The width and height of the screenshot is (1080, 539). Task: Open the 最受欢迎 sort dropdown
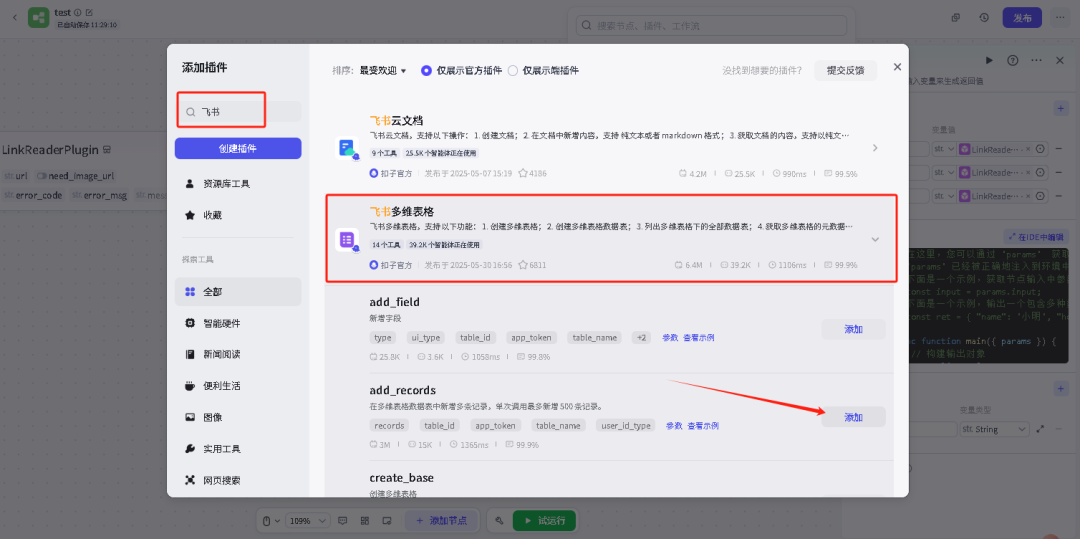(x=383, y=70)
